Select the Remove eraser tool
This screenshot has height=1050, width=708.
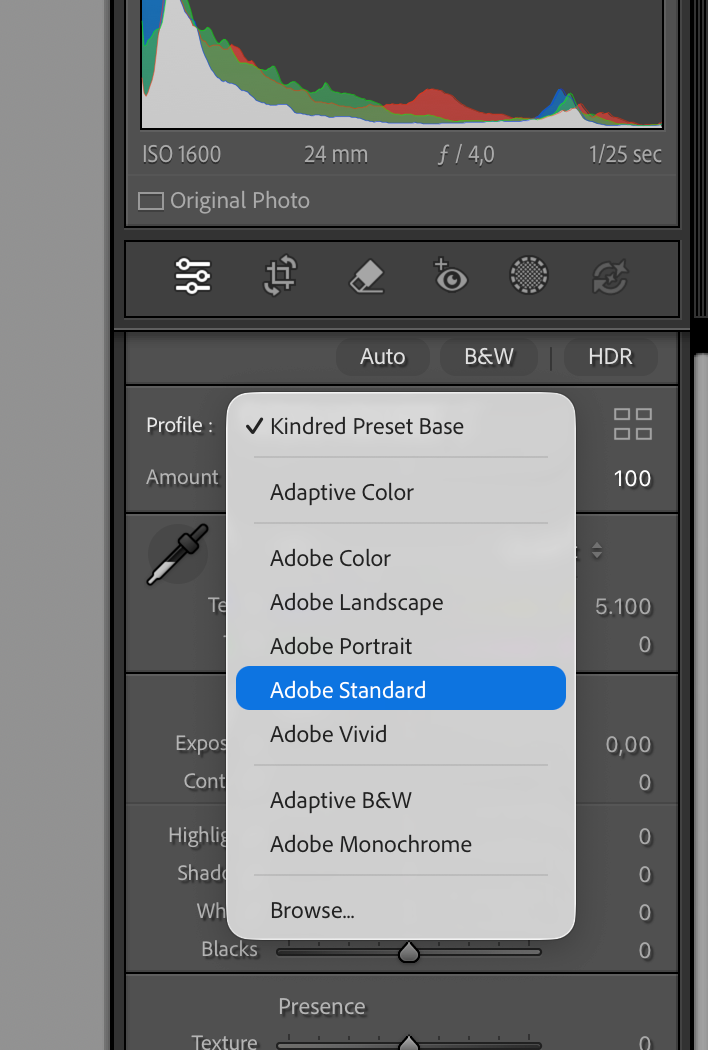tap(366, 276)
